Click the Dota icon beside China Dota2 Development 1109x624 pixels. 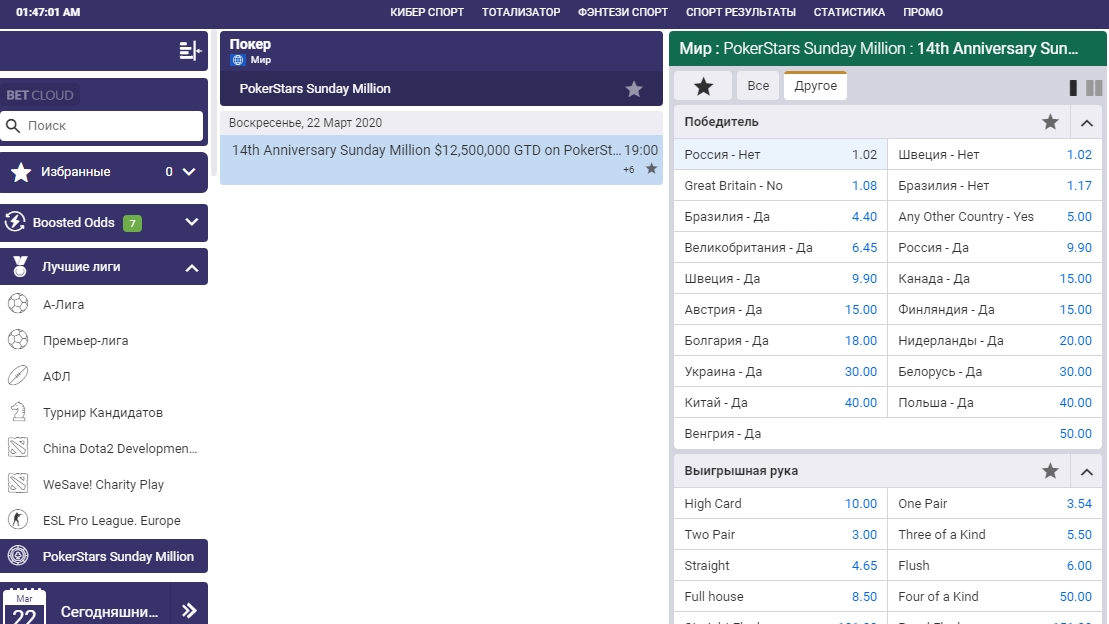tap(18, 448)
